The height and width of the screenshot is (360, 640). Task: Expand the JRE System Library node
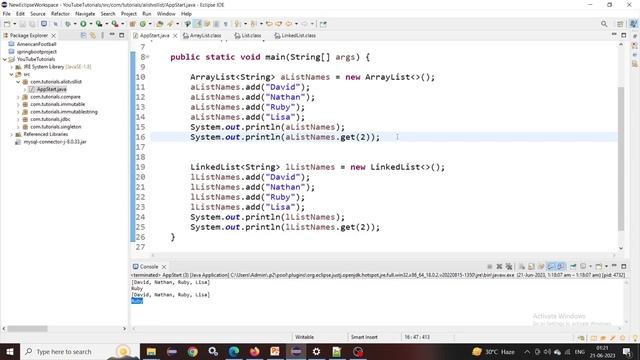[x=11, y=67]
